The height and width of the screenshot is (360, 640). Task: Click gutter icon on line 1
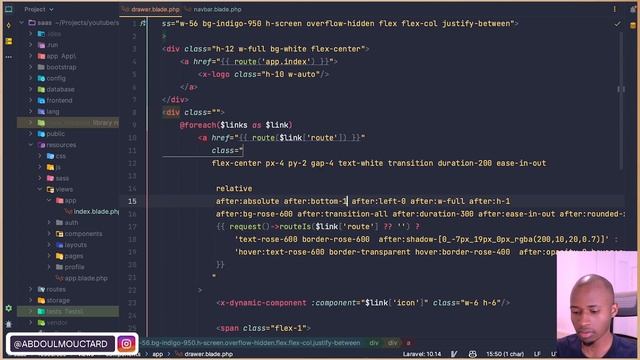click(x=142, y=24)
